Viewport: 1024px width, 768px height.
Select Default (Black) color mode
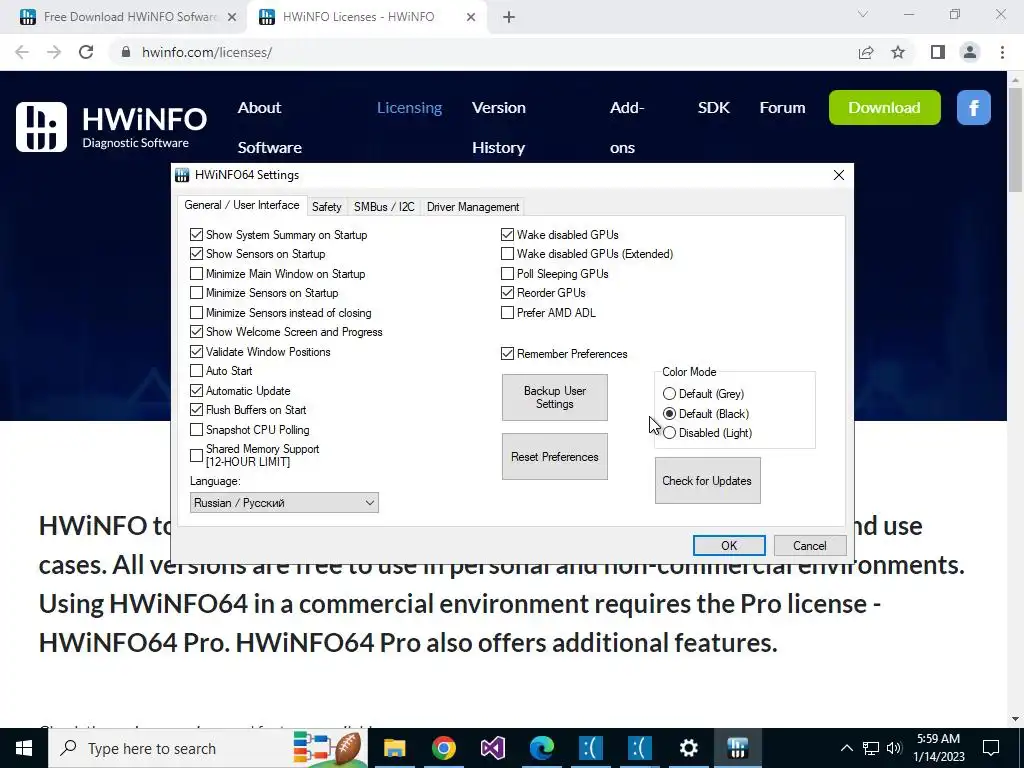(669, 413)
